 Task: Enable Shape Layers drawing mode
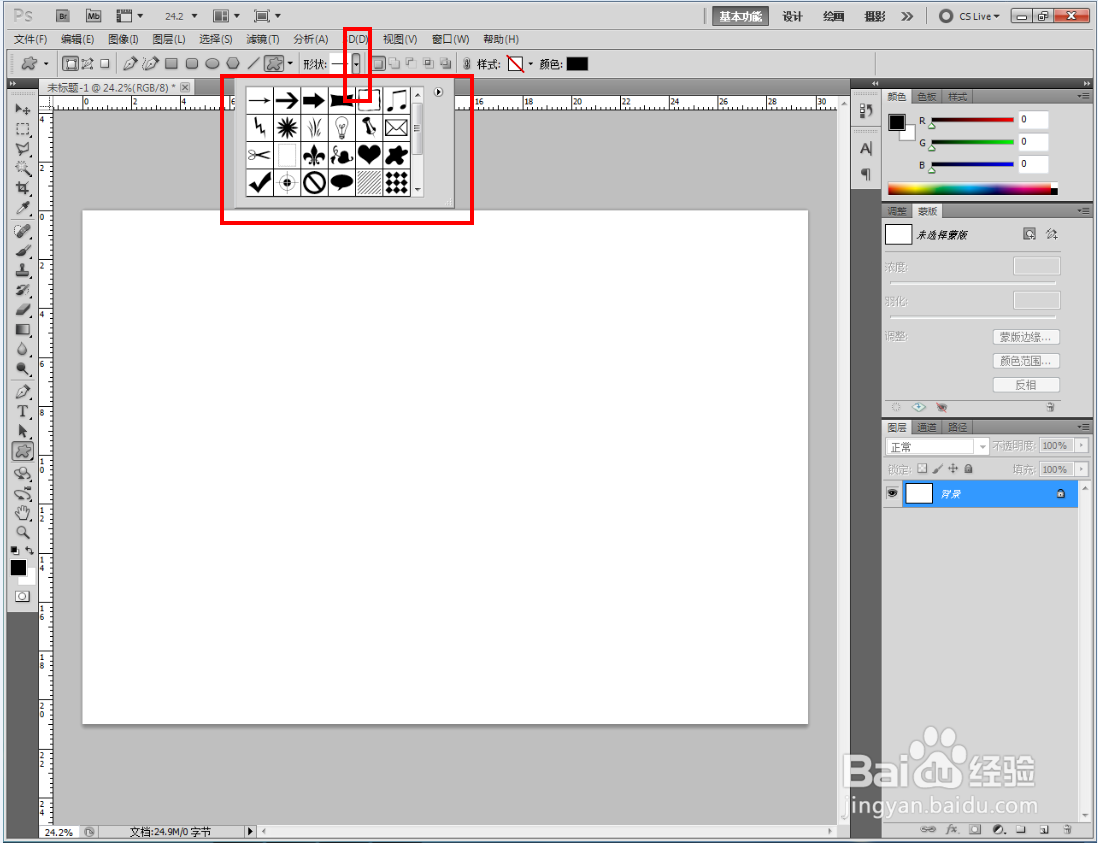70,64
